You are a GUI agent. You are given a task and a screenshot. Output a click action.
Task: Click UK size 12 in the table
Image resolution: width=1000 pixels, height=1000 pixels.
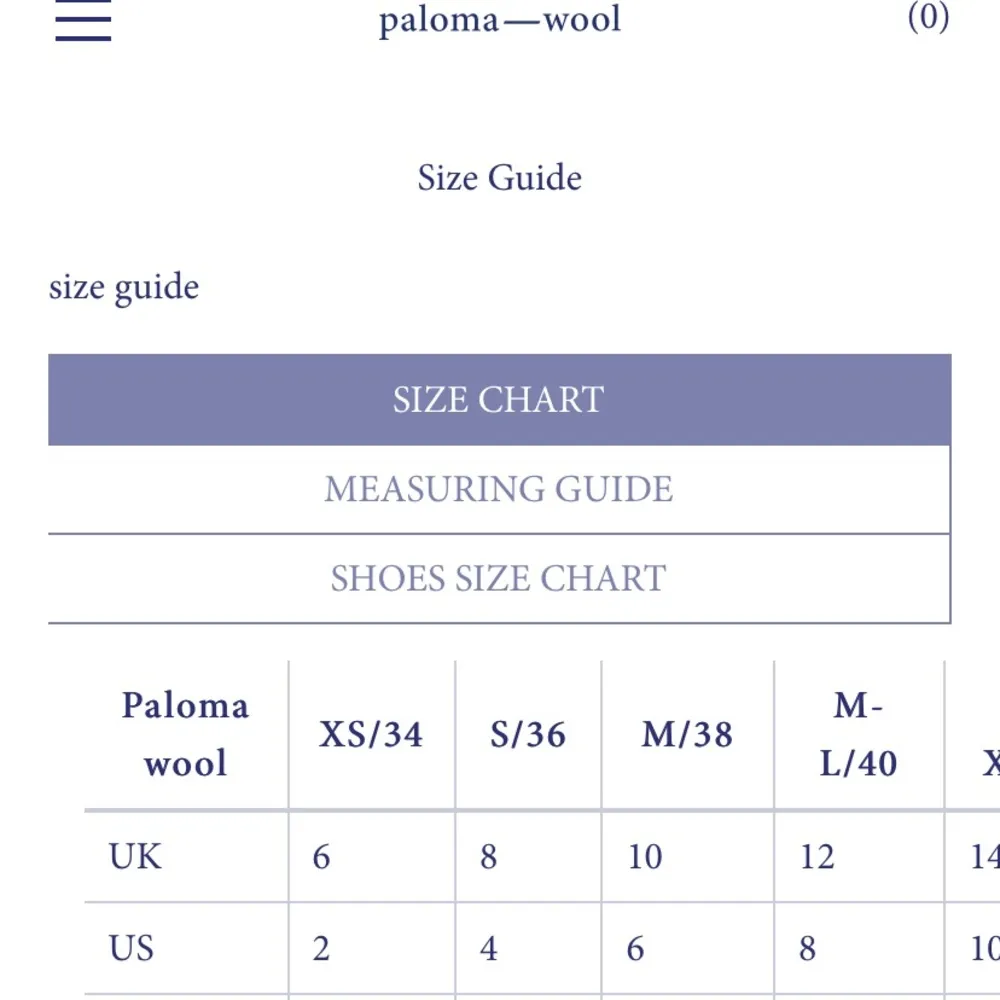[x=817, y=857]
